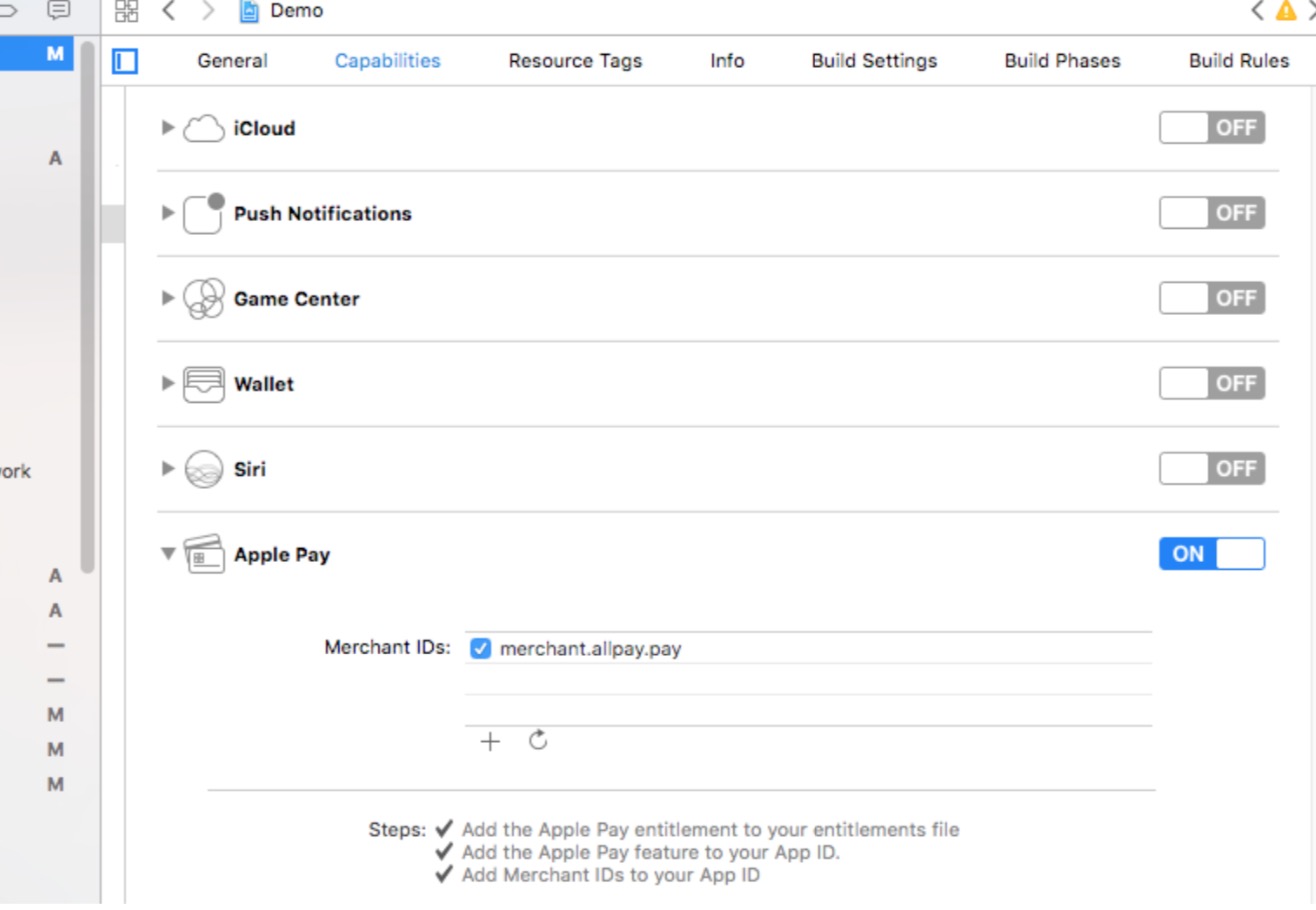
Task: Turn off the Apple Pay switch
Action: [x=1211, y=554]
